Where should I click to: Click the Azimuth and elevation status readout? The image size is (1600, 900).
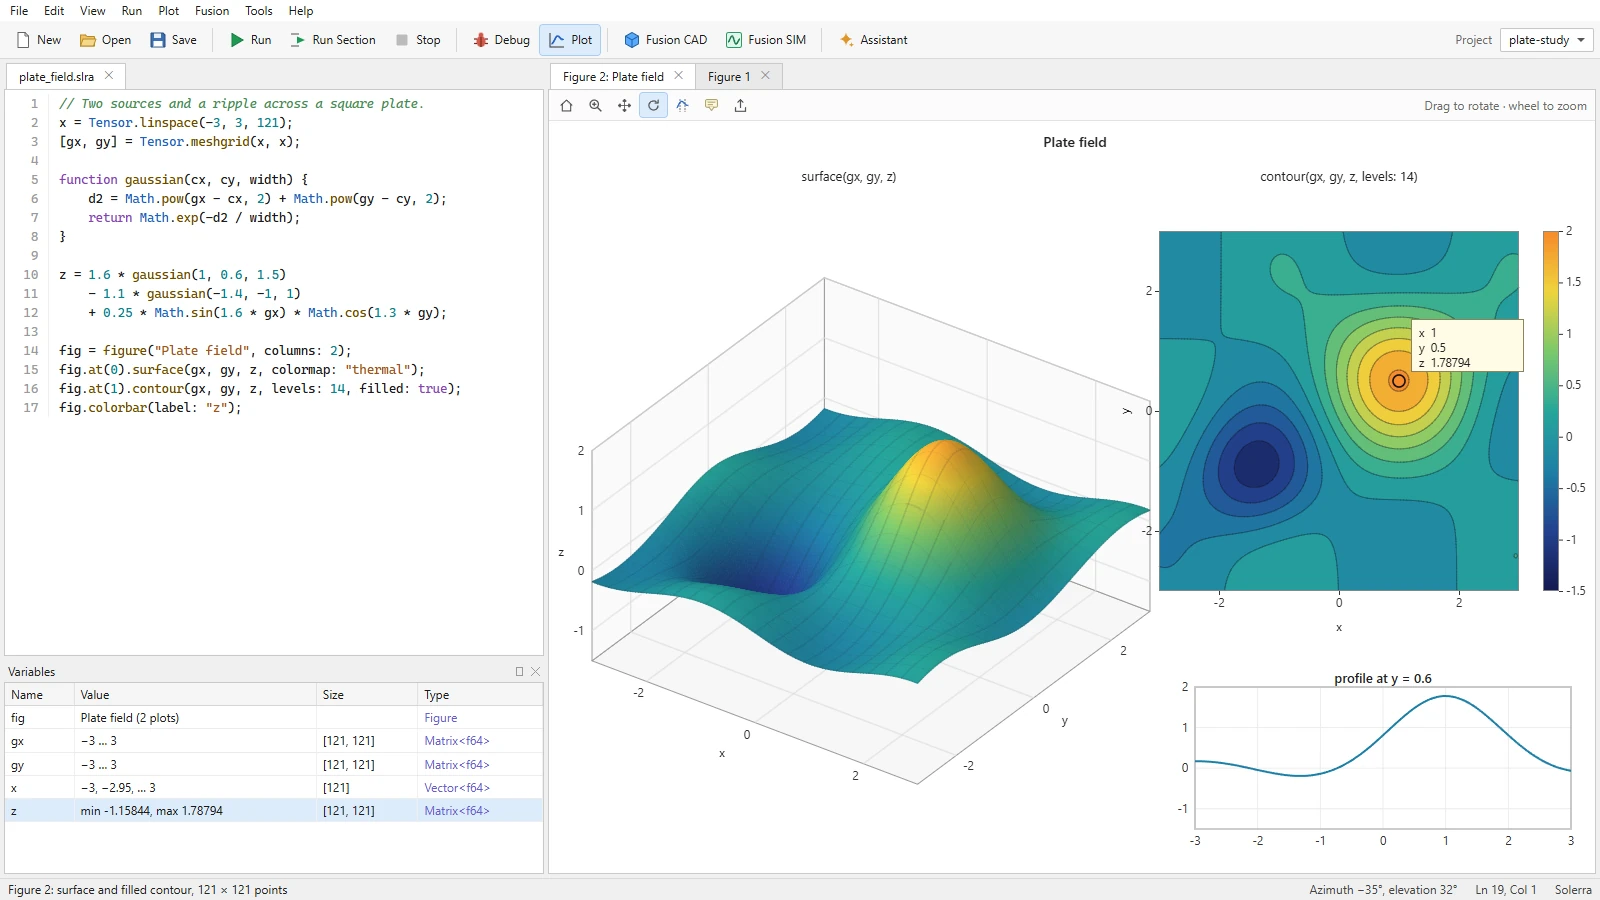tap(1383, 890)
